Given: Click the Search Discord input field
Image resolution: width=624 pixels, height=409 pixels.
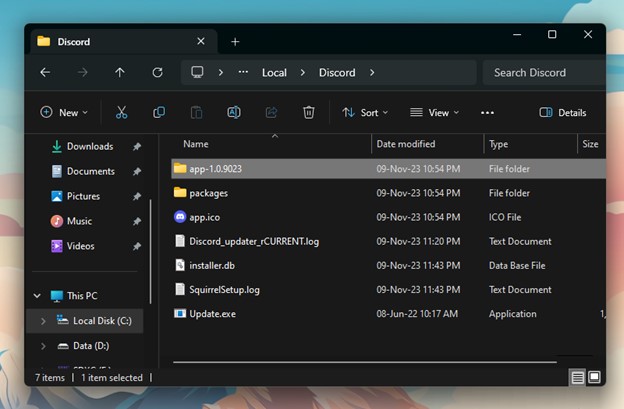Looking at the screenshot, I should point(545,73).
